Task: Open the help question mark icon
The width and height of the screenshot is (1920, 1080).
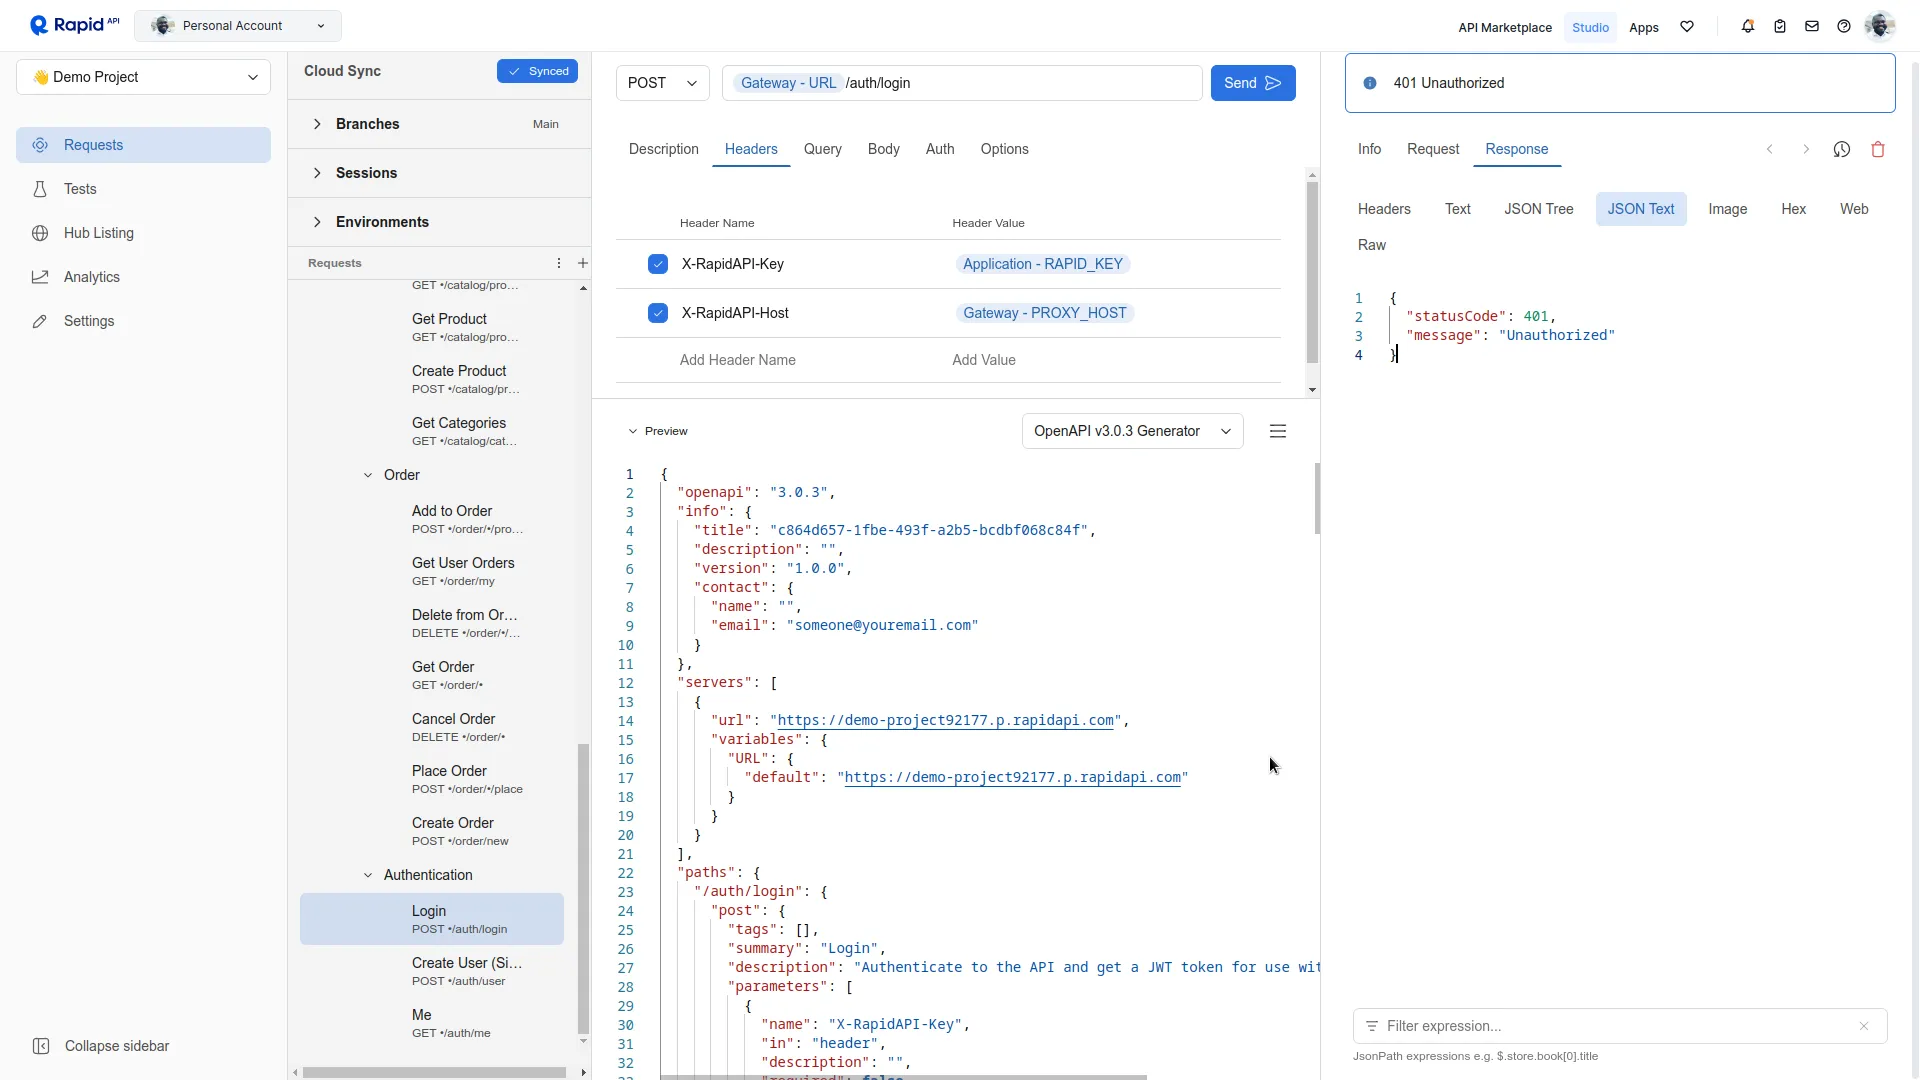Action: [x=1844, y=27]
